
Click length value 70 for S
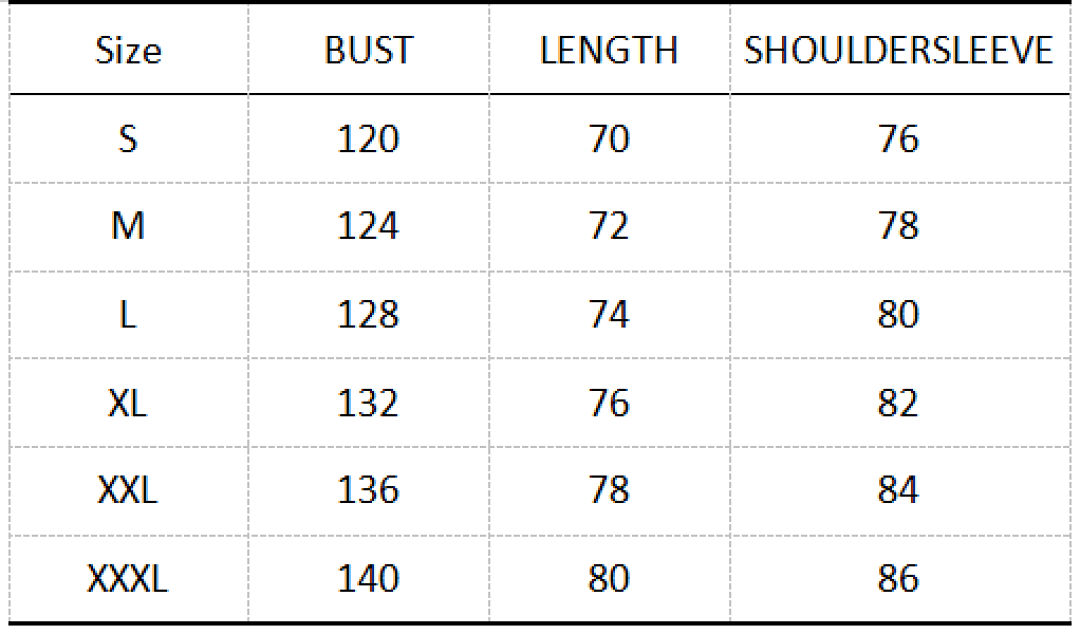click(x=609, y=139)
